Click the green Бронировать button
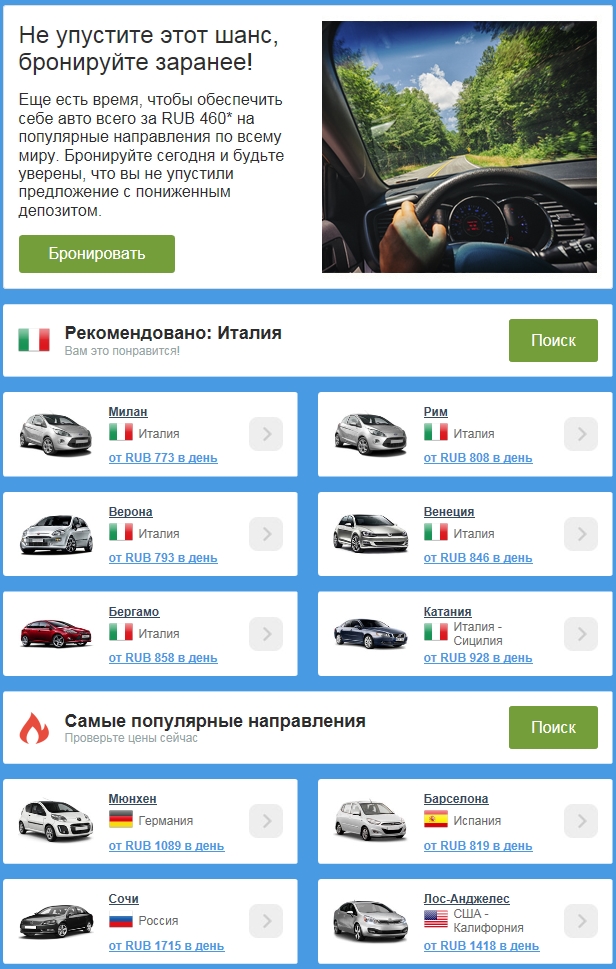 click(97, 253)
